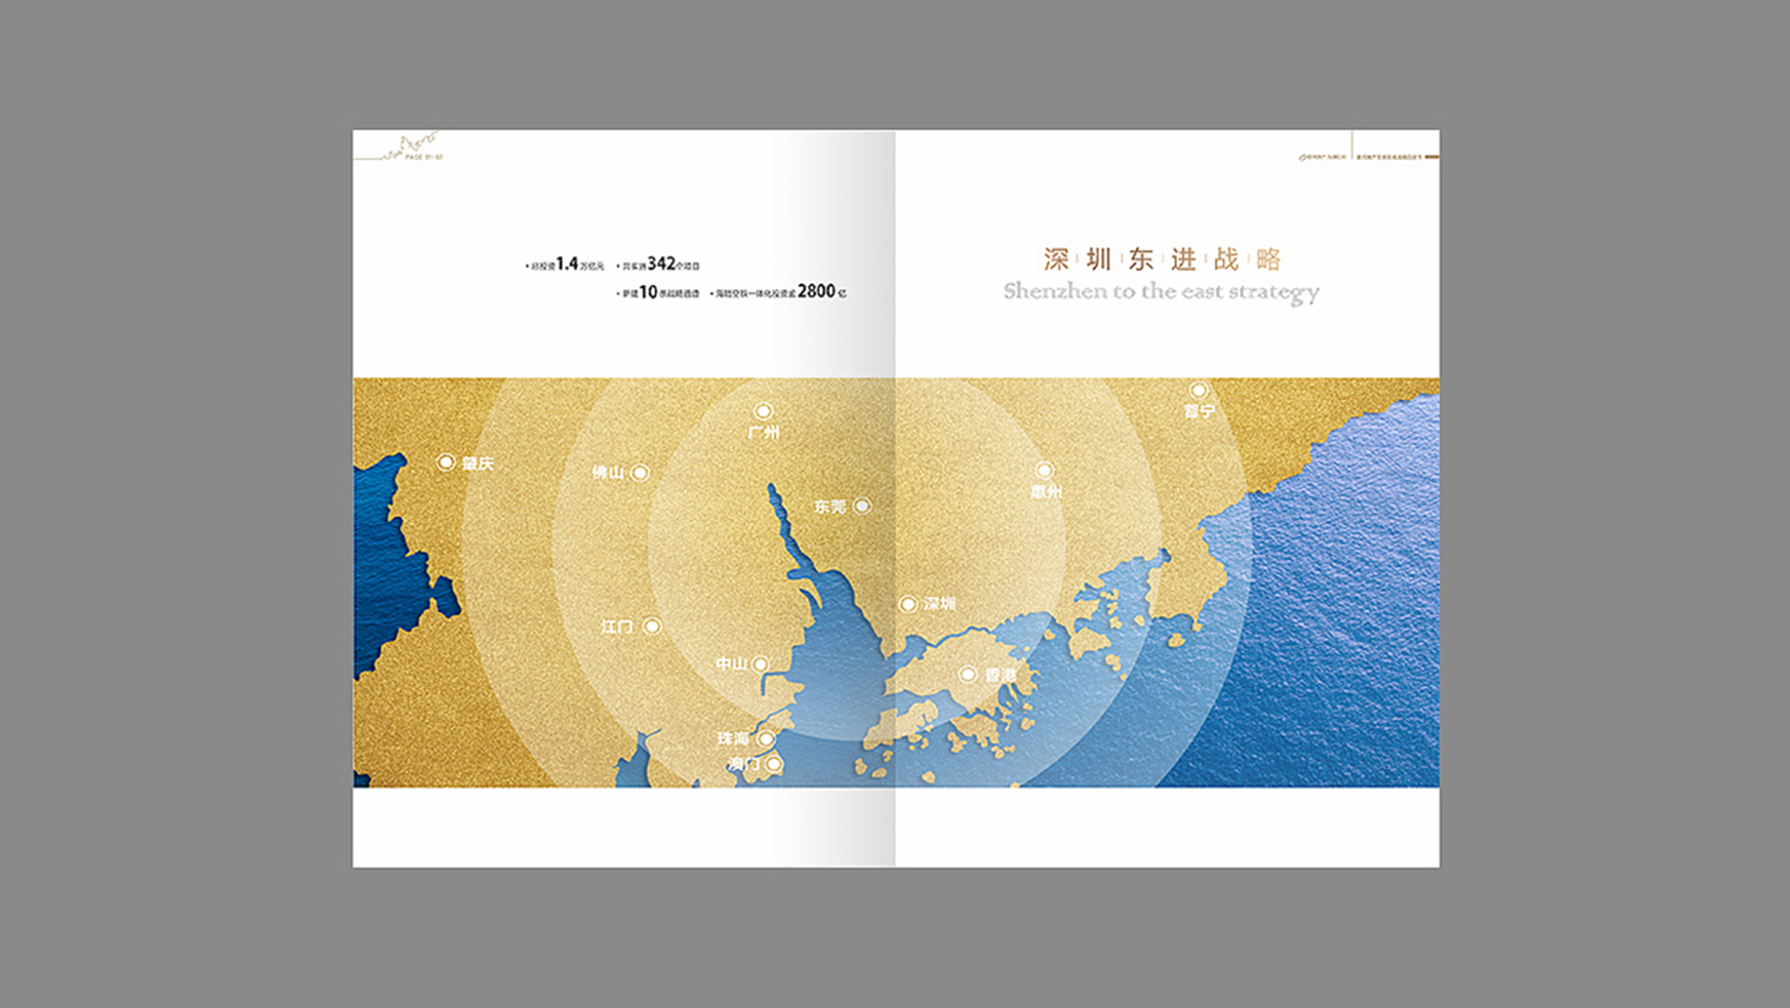Click the 东莞 (Dongguan) marker dot

coord(861,507)
